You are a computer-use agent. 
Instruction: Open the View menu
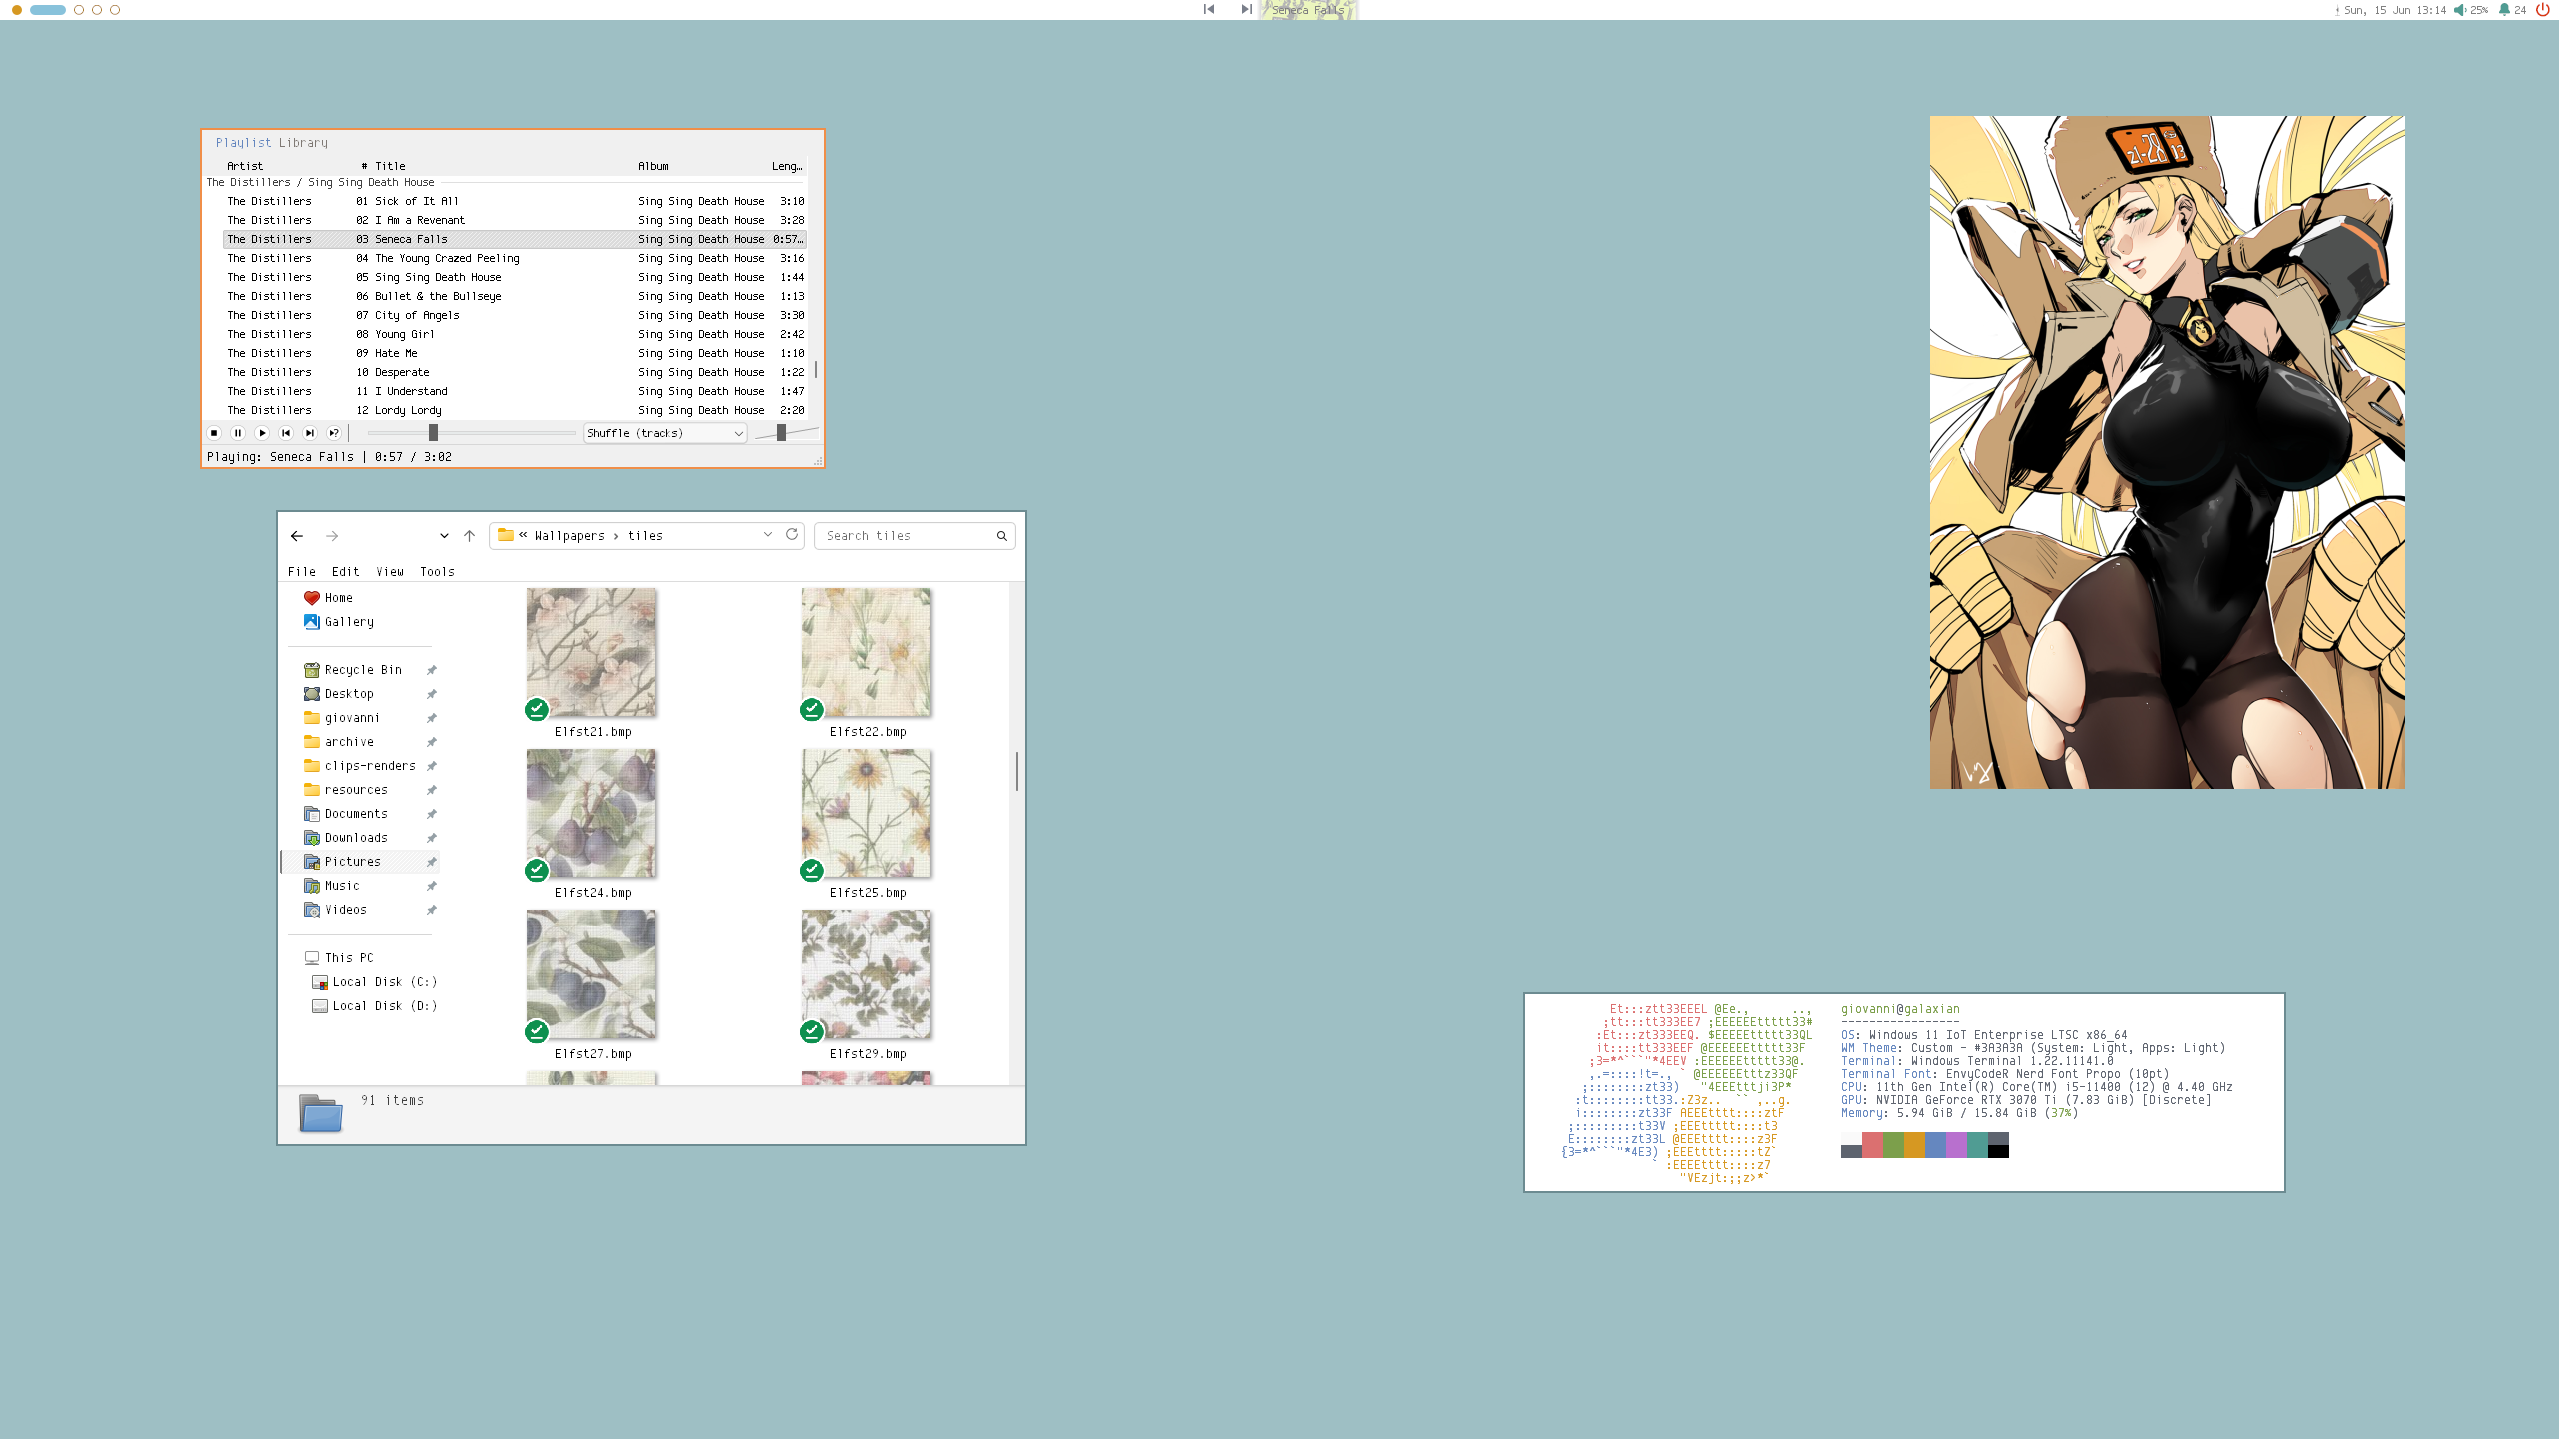click(x=390, y=572)
